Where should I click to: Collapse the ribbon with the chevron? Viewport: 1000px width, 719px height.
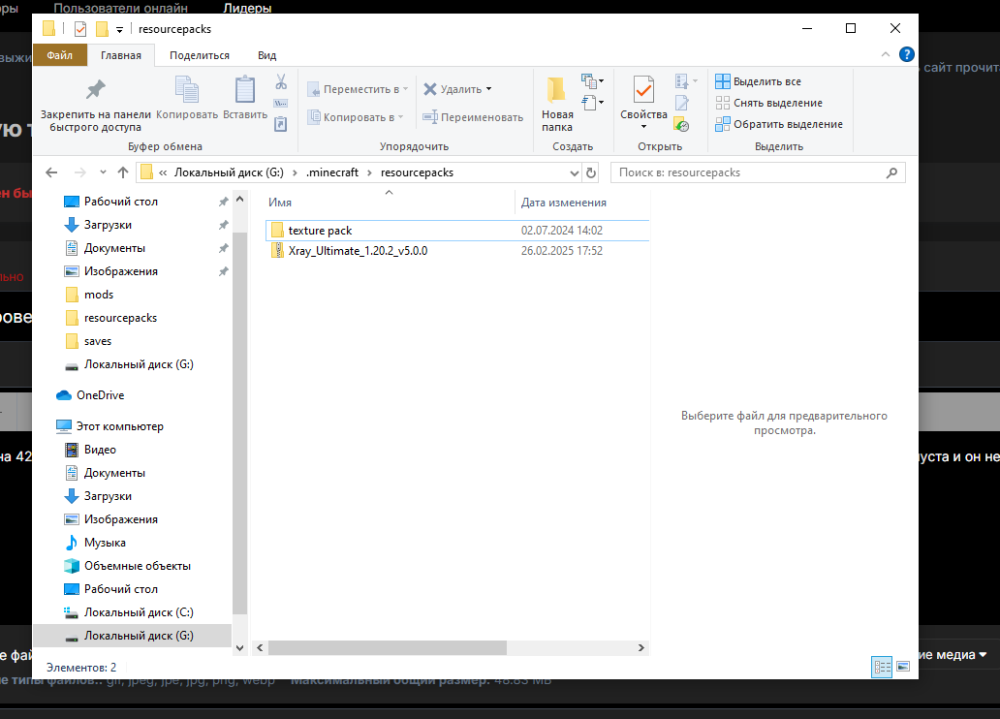click(885, 55)
